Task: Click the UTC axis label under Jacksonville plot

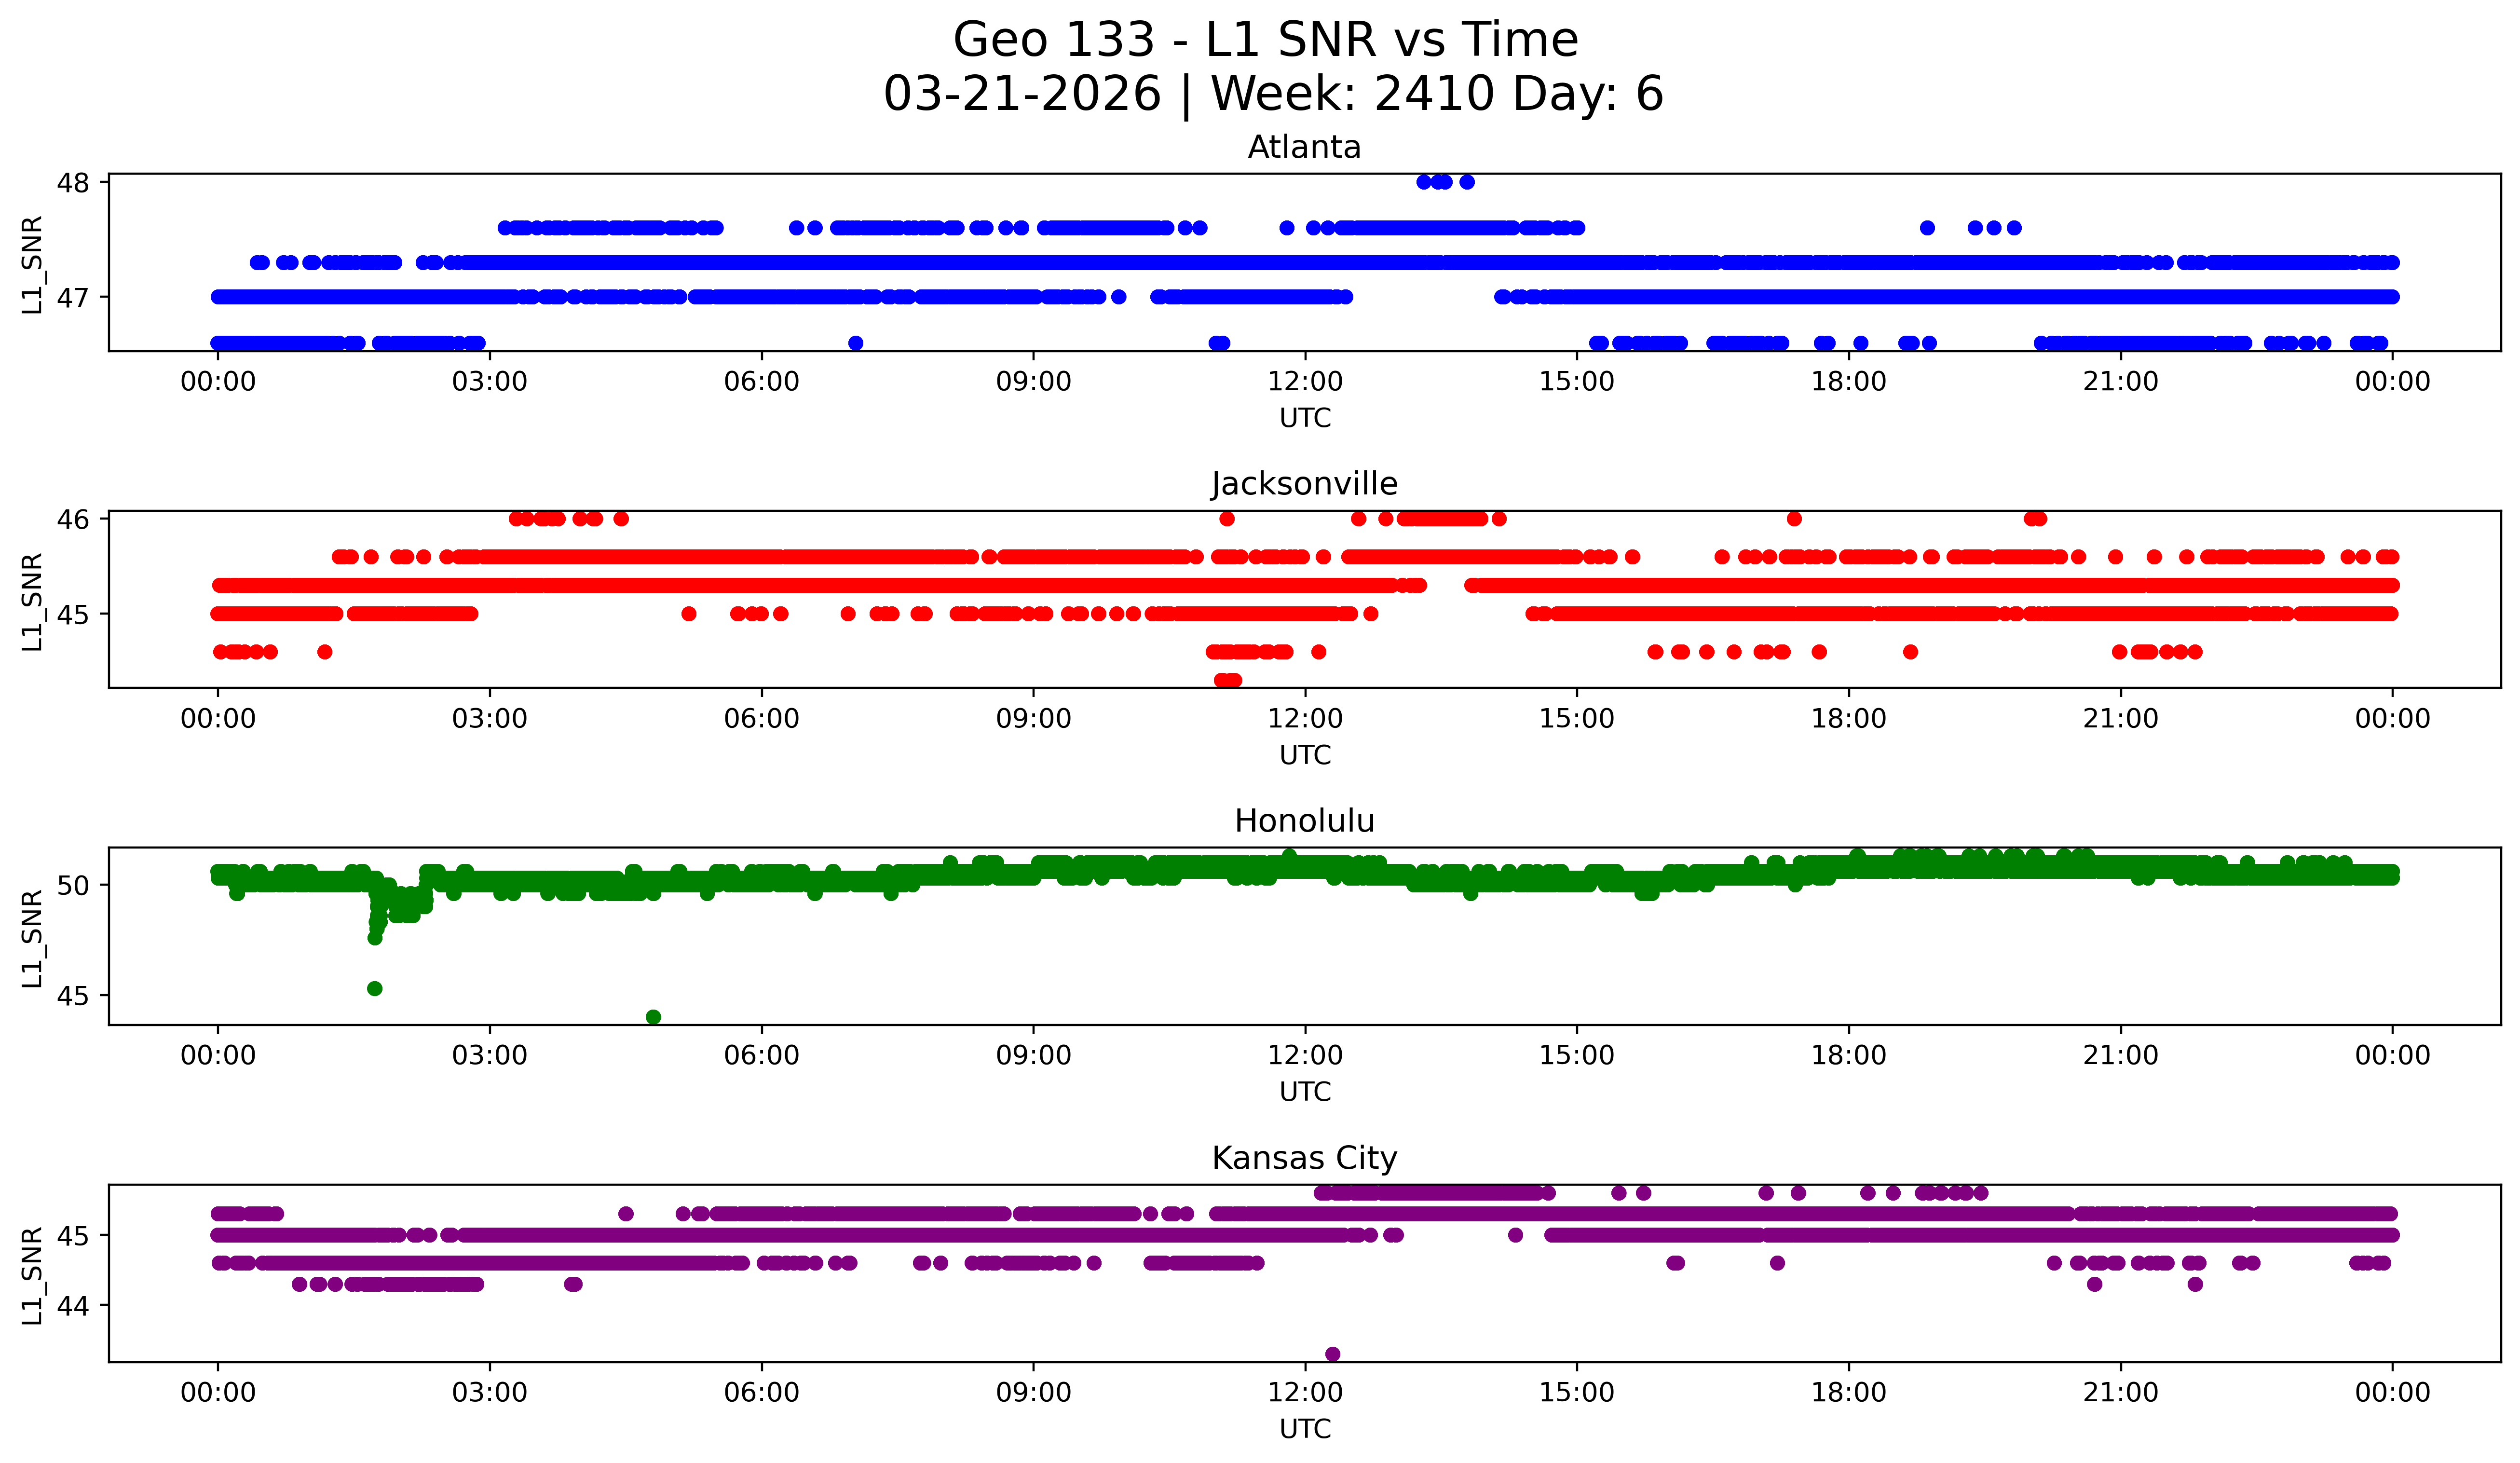Action: coord(1304,755)
